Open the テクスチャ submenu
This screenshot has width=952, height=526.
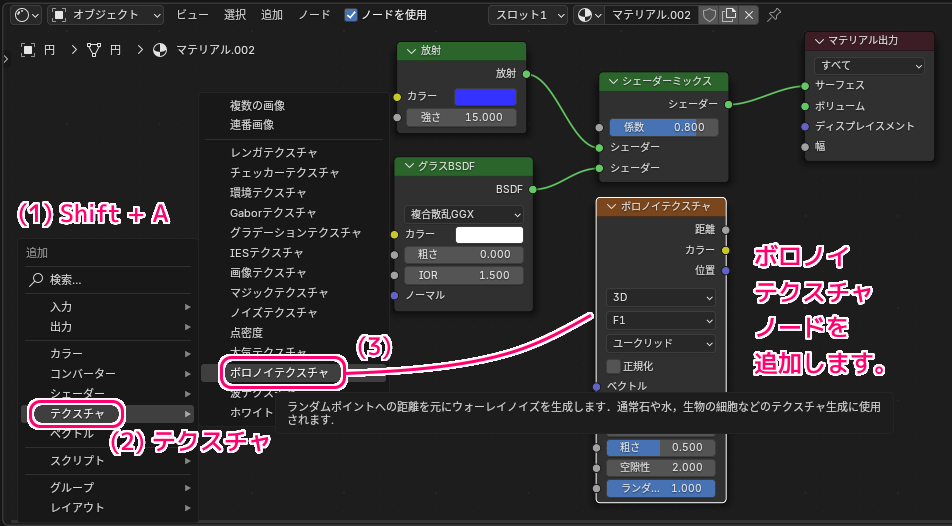click(108, 414)
